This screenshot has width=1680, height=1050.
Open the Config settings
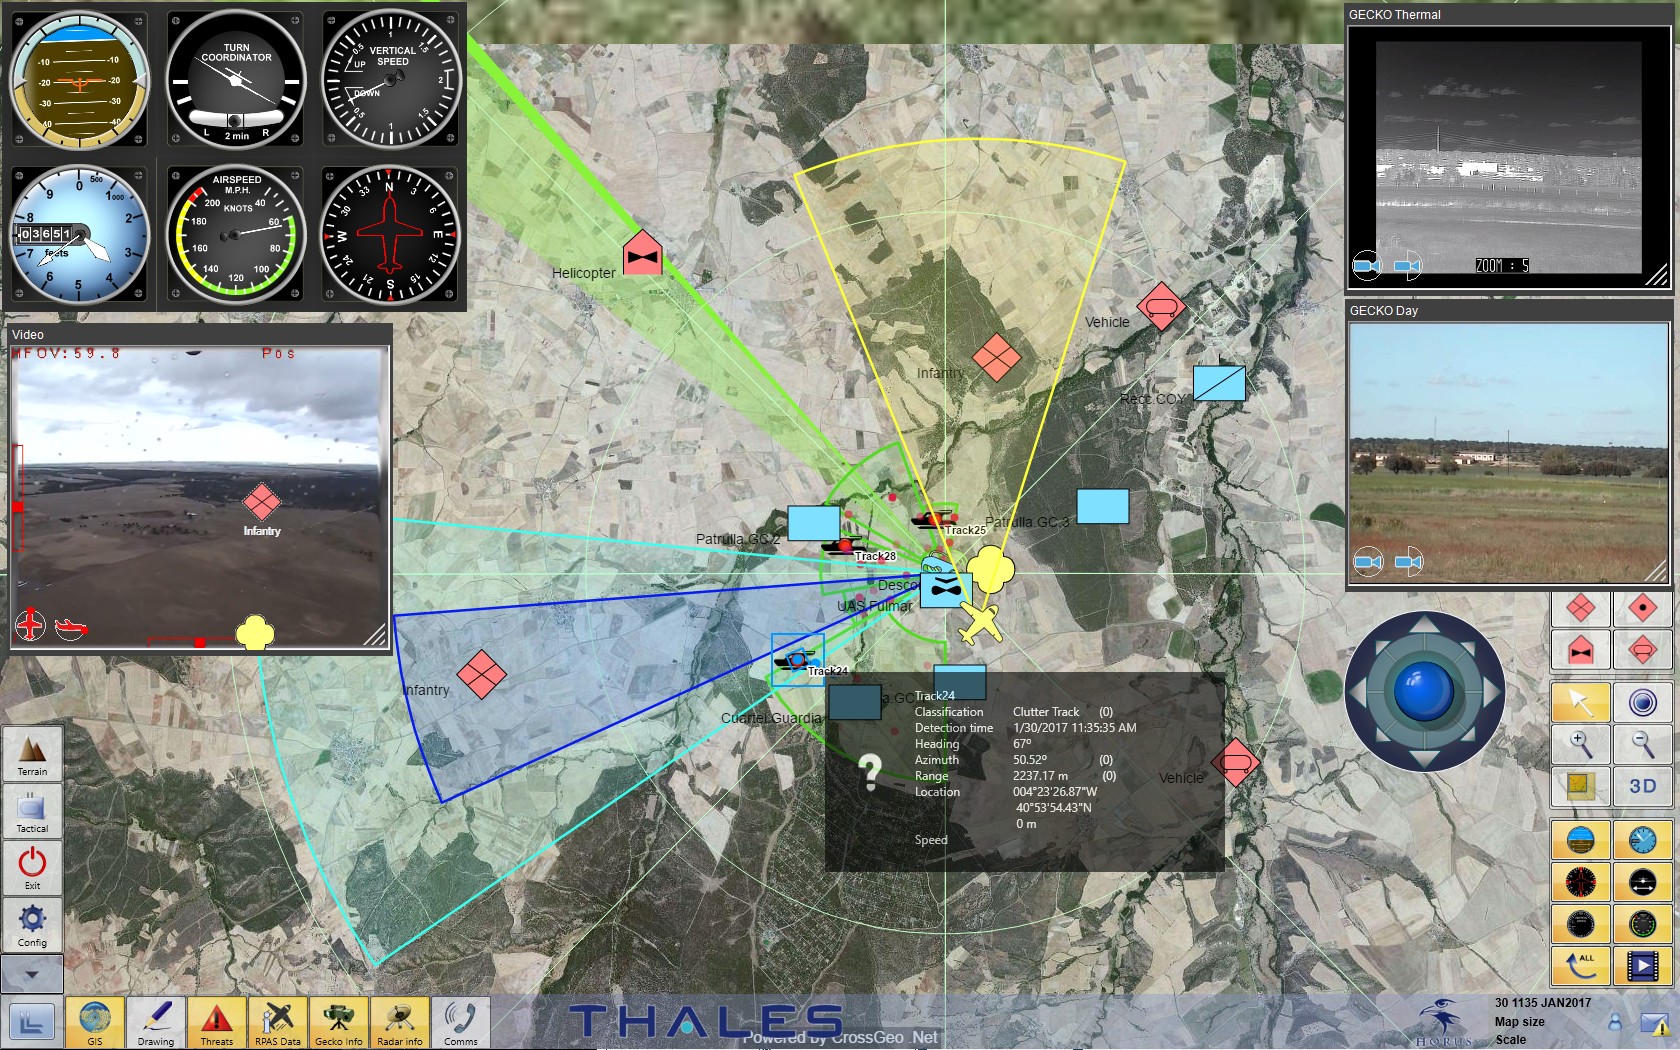[32, 925]
